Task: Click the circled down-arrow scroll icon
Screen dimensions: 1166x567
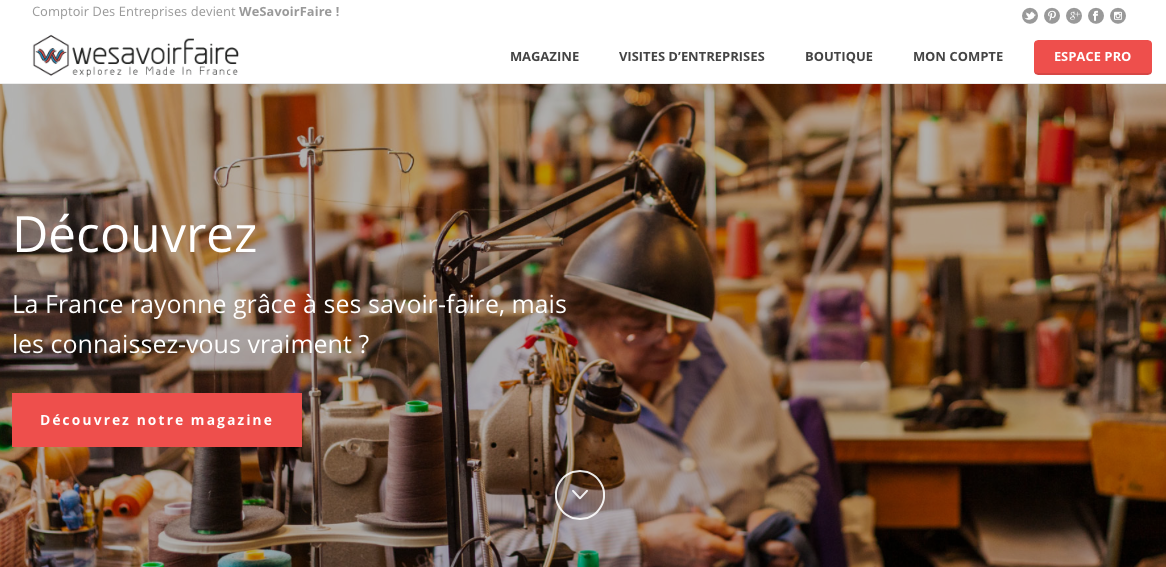Action: click(x=580, y=495)
